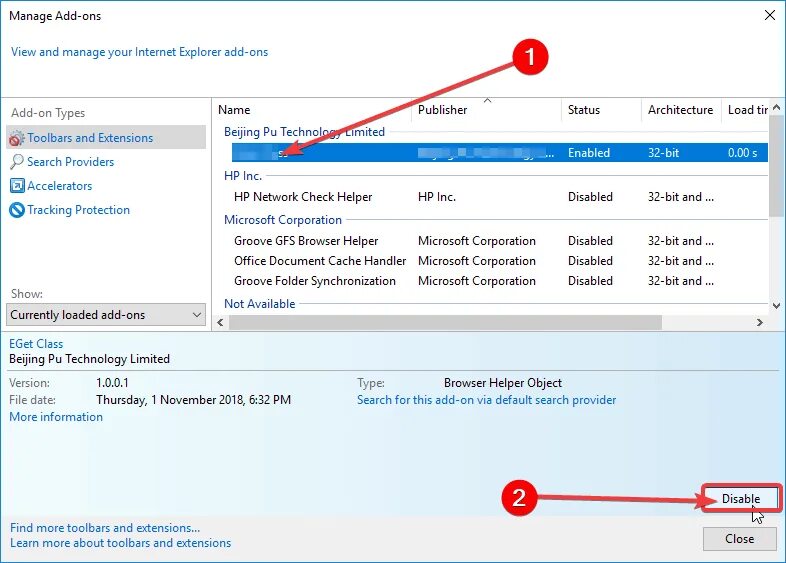The height and width of the screenshot is (563, 786).
Task: Click the Accelerators arrow icon
Action: 17,185
